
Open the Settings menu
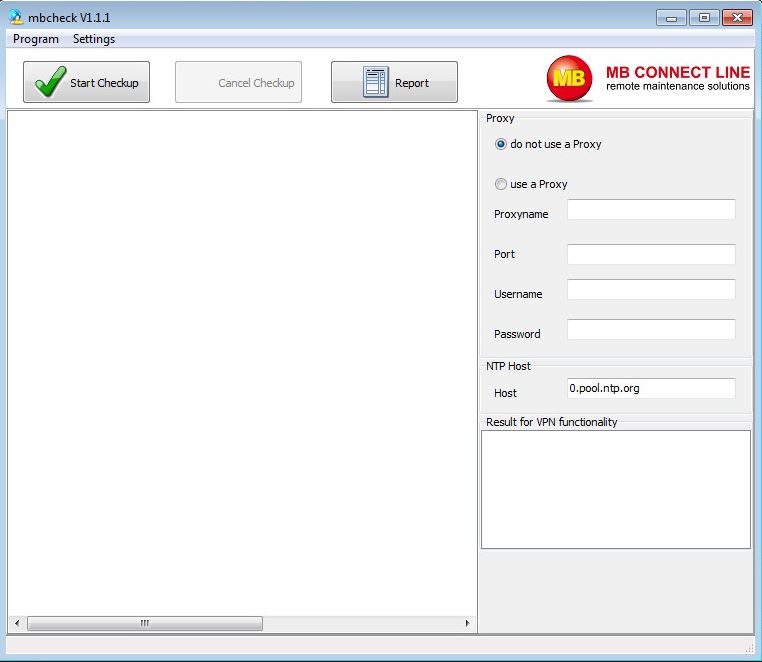[94, 39]
